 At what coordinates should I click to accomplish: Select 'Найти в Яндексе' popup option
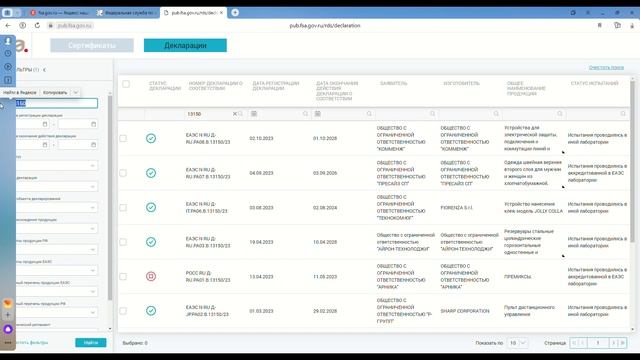(x=20, y=93)
